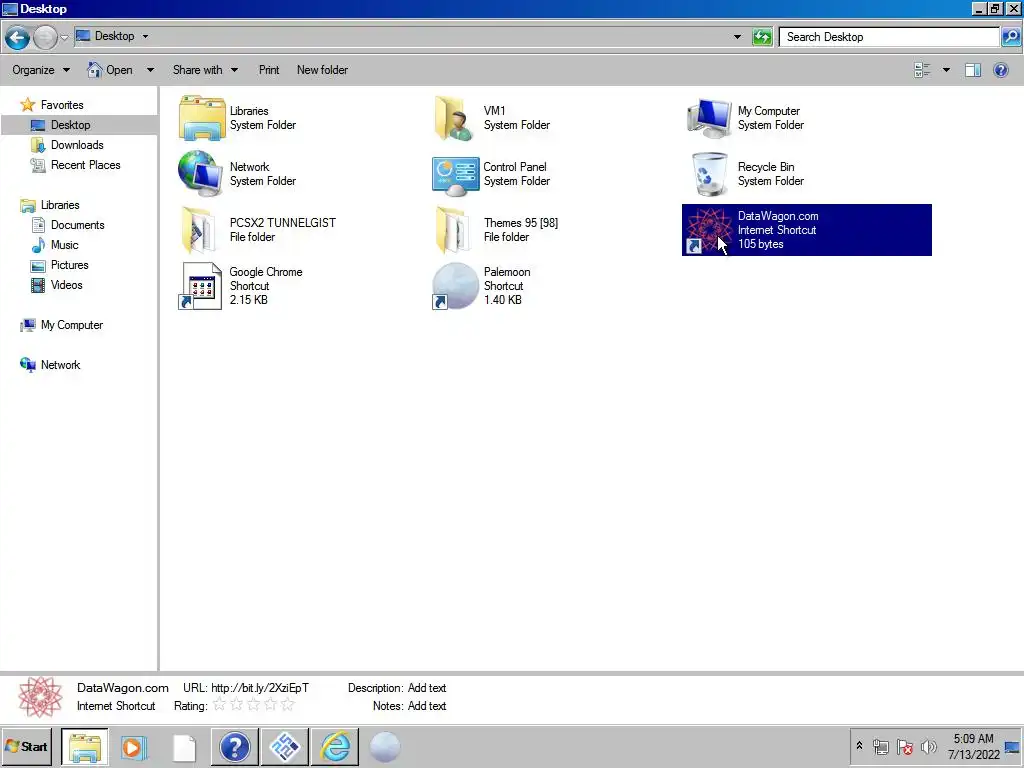
Task: Open the Share with dropdown
Action: point(205,70)
